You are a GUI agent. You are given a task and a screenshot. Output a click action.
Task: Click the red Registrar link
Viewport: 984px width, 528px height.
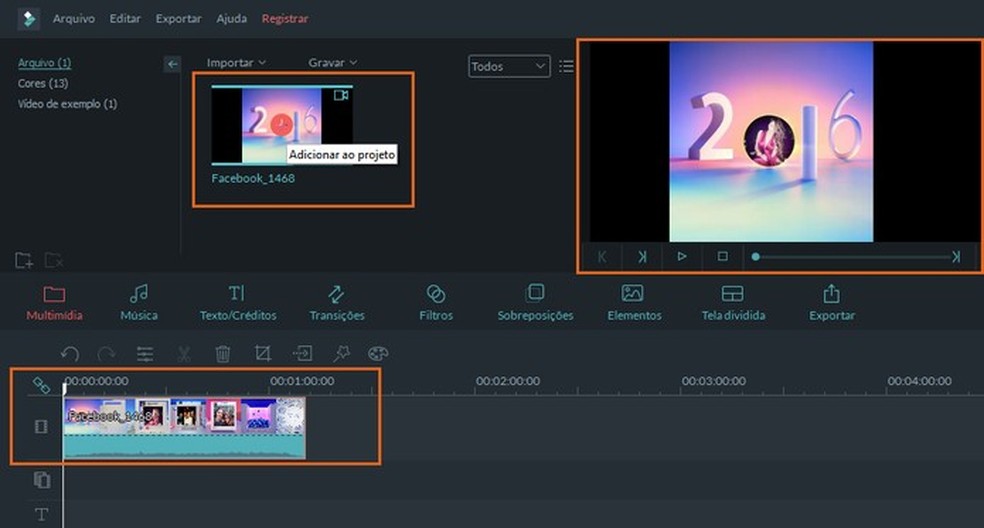(x=285, y=19)
